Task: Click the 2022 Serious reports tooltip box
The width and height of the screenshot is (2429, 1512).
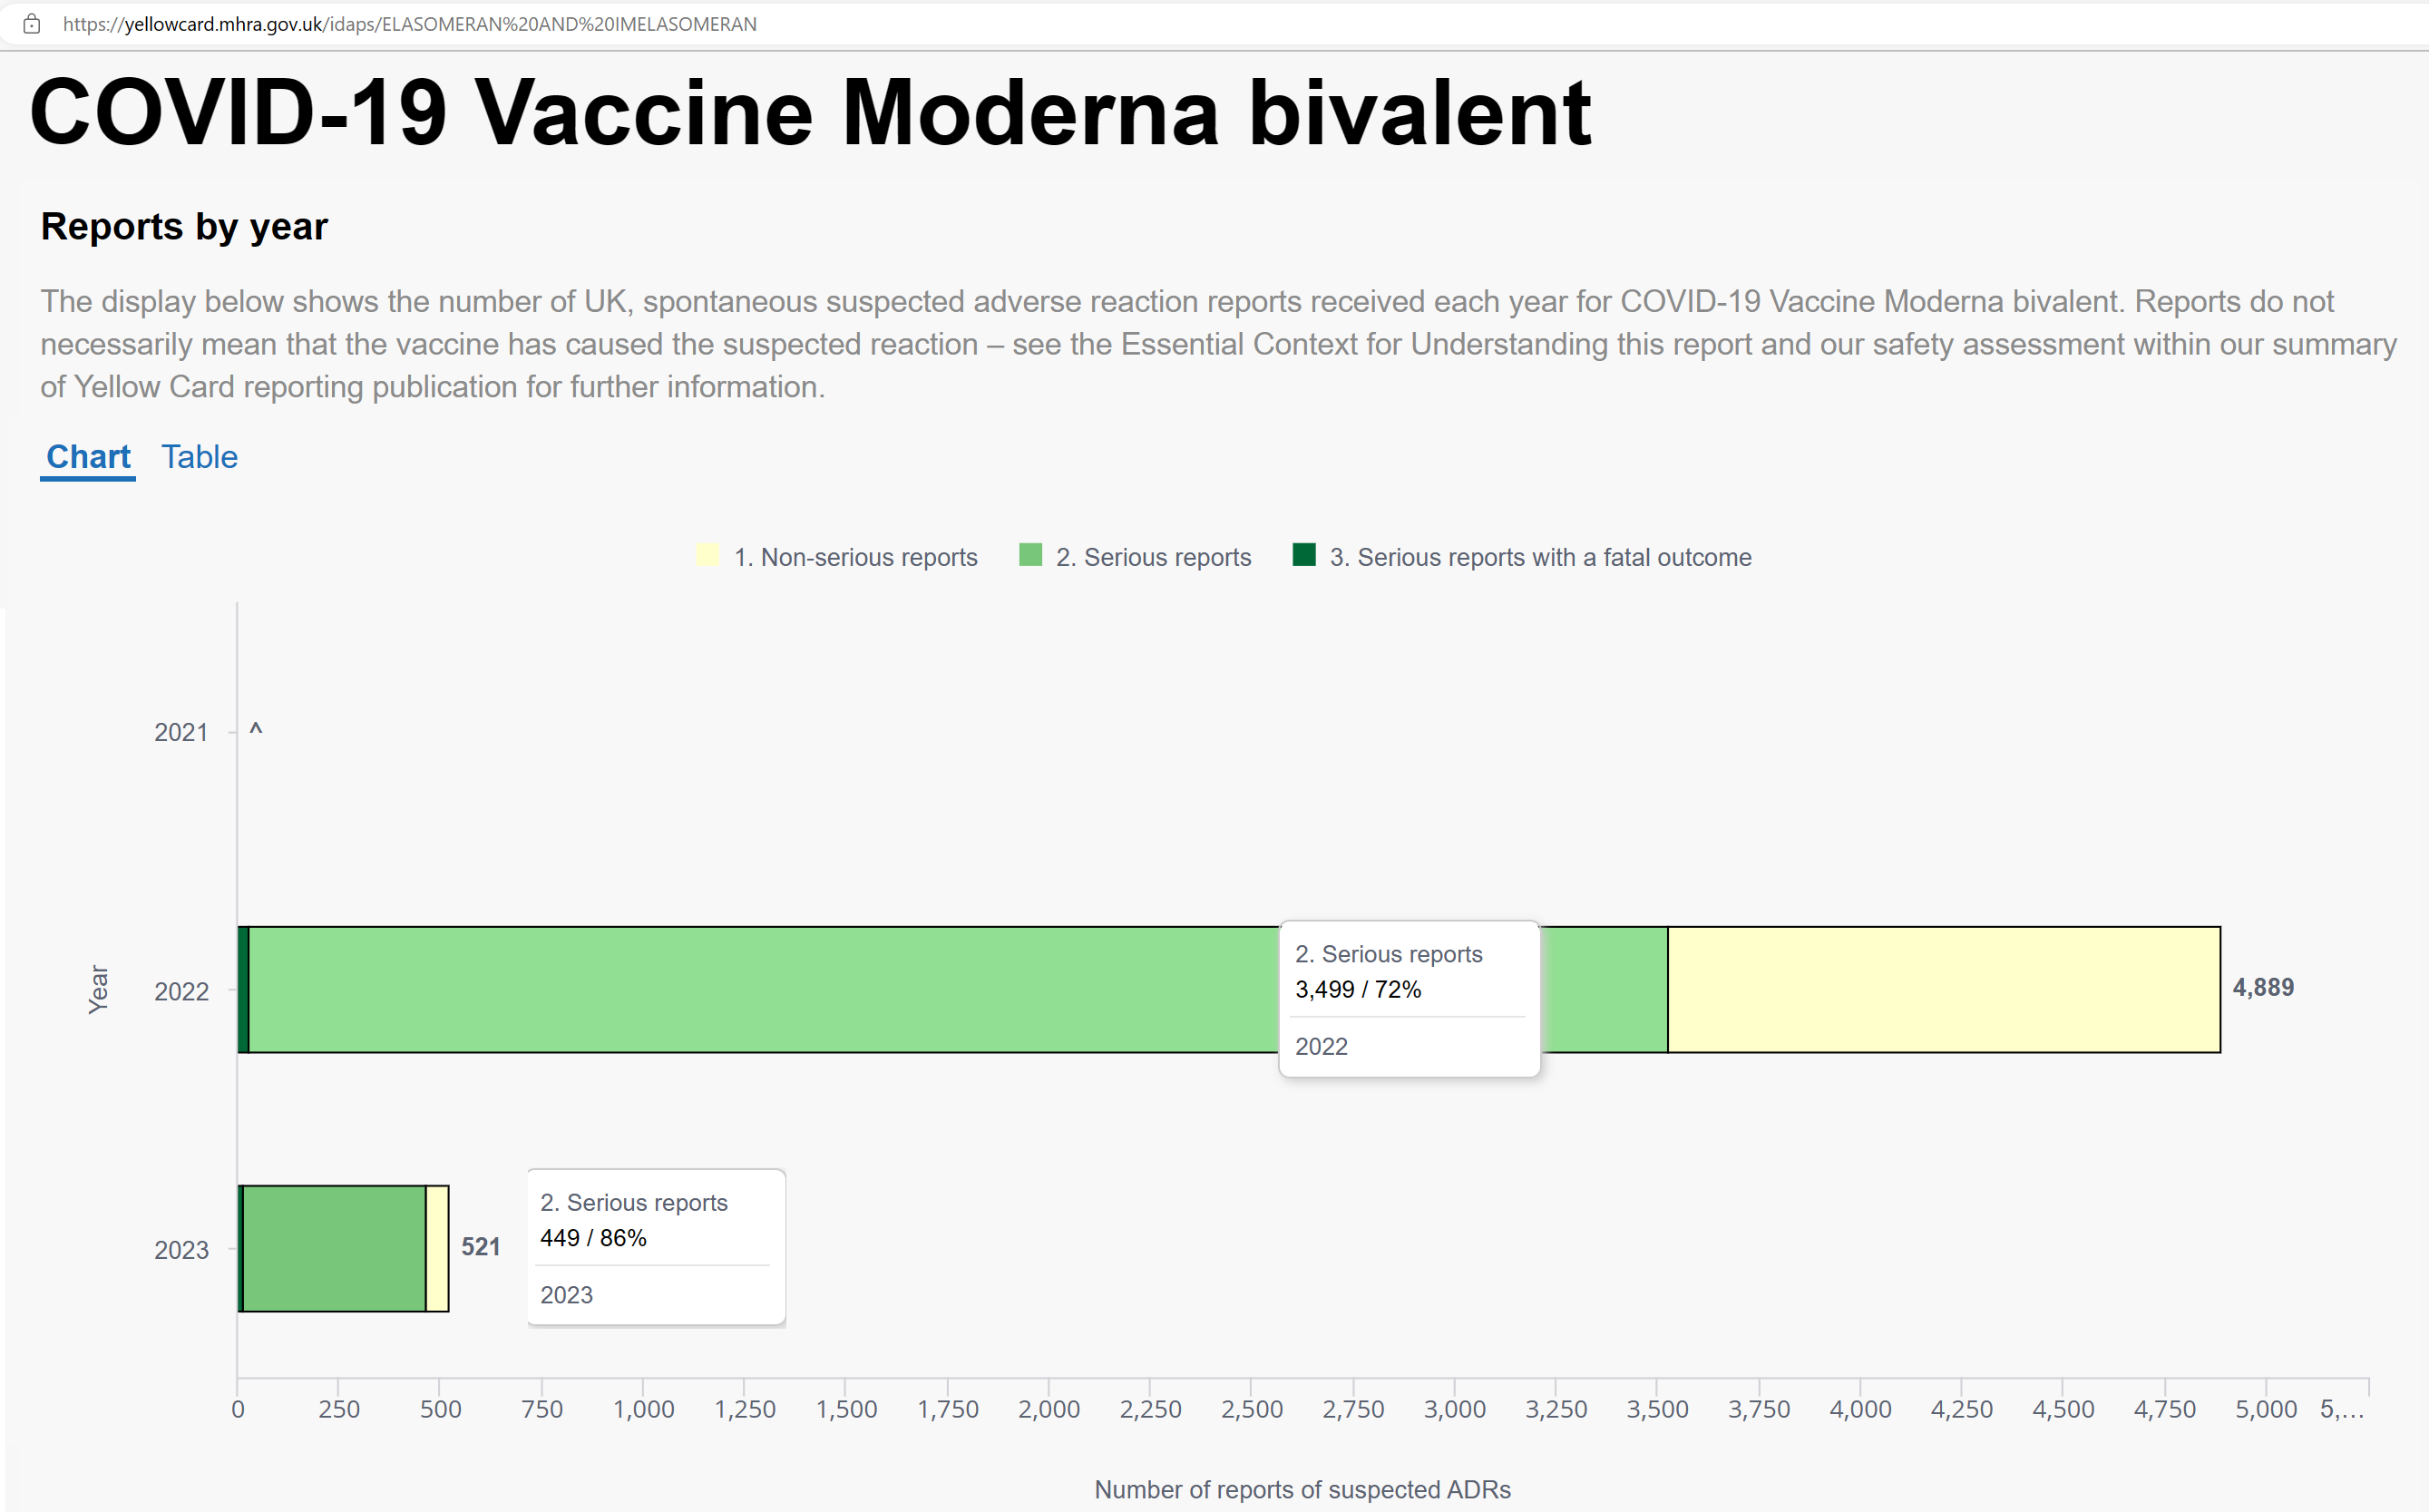Action: [x=1410, y=999]
